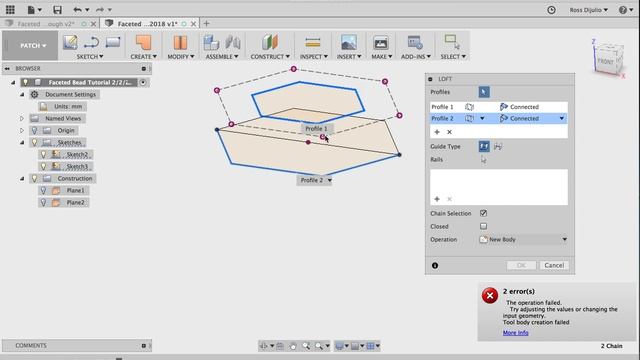Select the Profile 1 row
Viewport: 640px width, 360px height.
click(498, 107)
